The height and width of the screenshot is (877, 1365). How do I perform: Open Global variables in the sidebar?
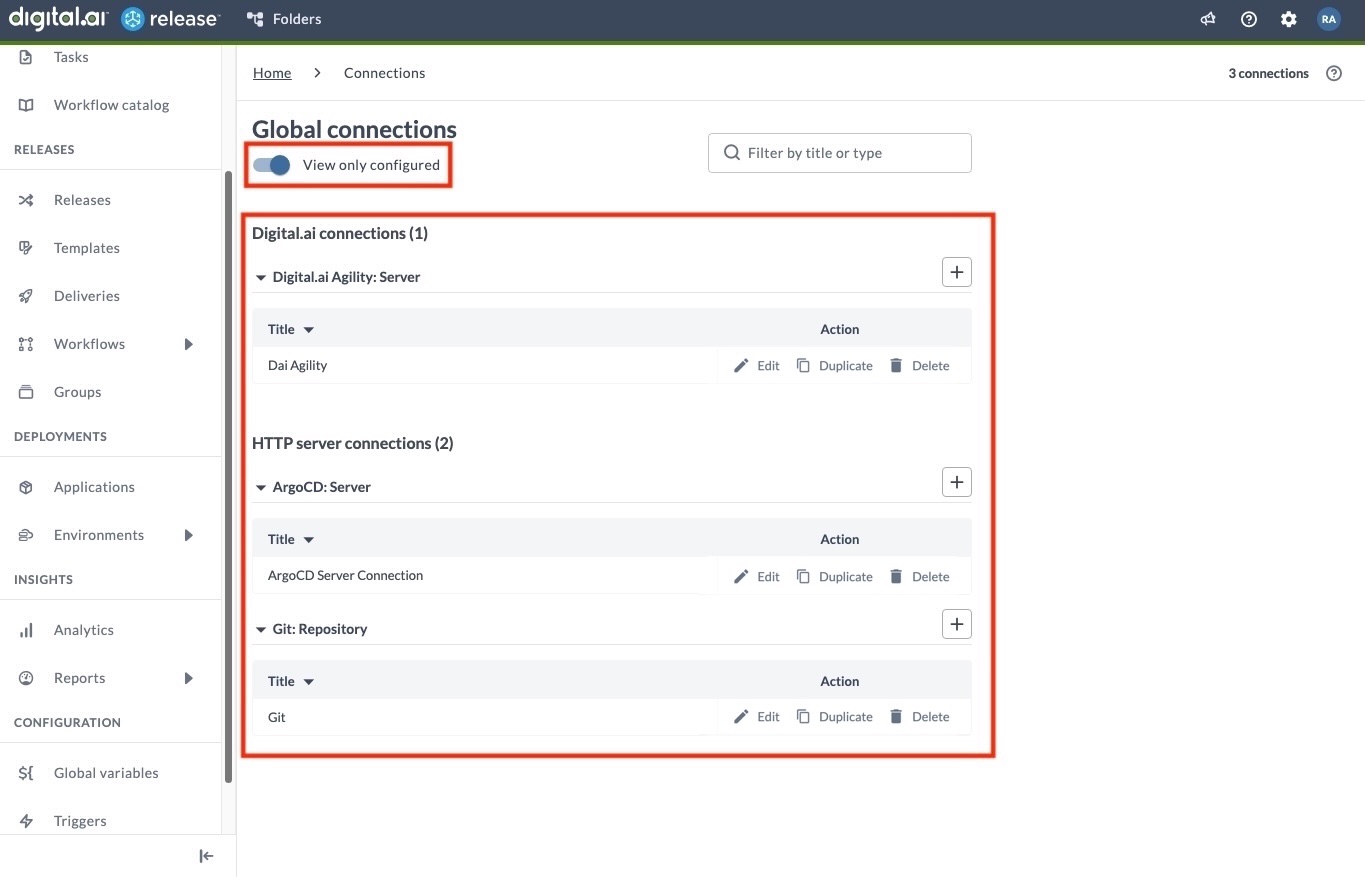pyautogui.click(x=106, y=773)
